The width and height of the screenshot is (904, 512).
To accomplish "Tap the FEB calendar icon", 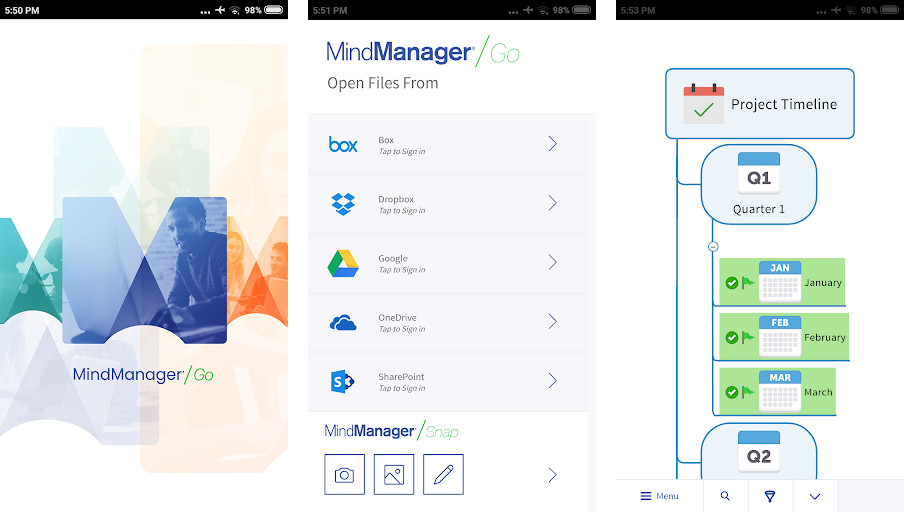I will 780,336.
